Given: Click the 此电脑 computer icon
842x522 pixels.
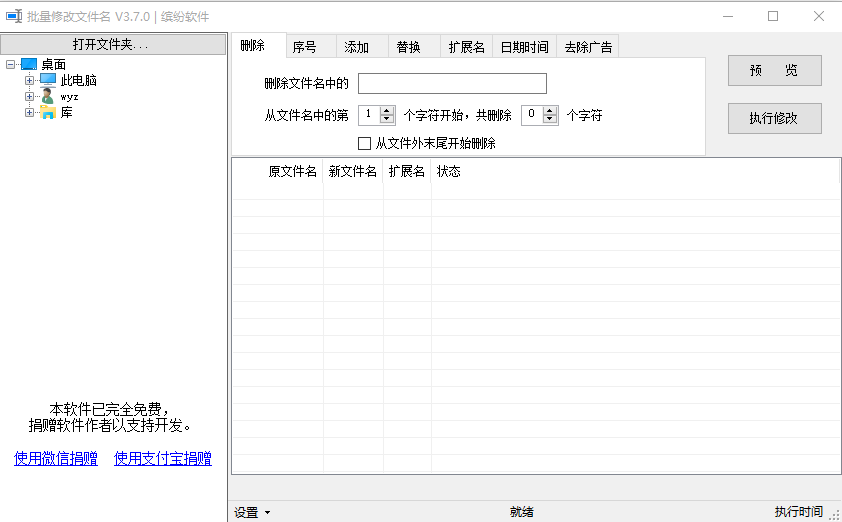Looking at the screenshot, I should coord(48,80).
